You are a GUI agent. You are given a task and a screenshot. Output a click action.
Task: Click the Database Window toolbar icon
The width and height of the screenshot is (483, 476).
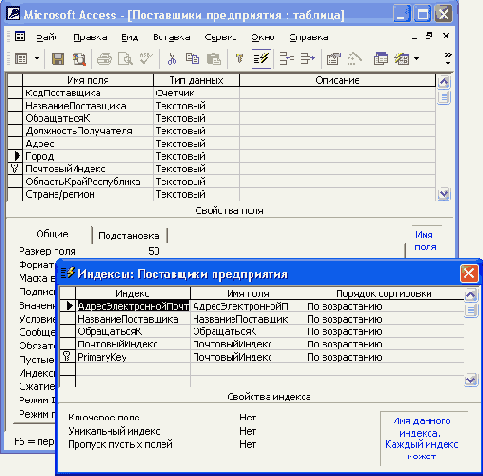(x=380, y=59)
